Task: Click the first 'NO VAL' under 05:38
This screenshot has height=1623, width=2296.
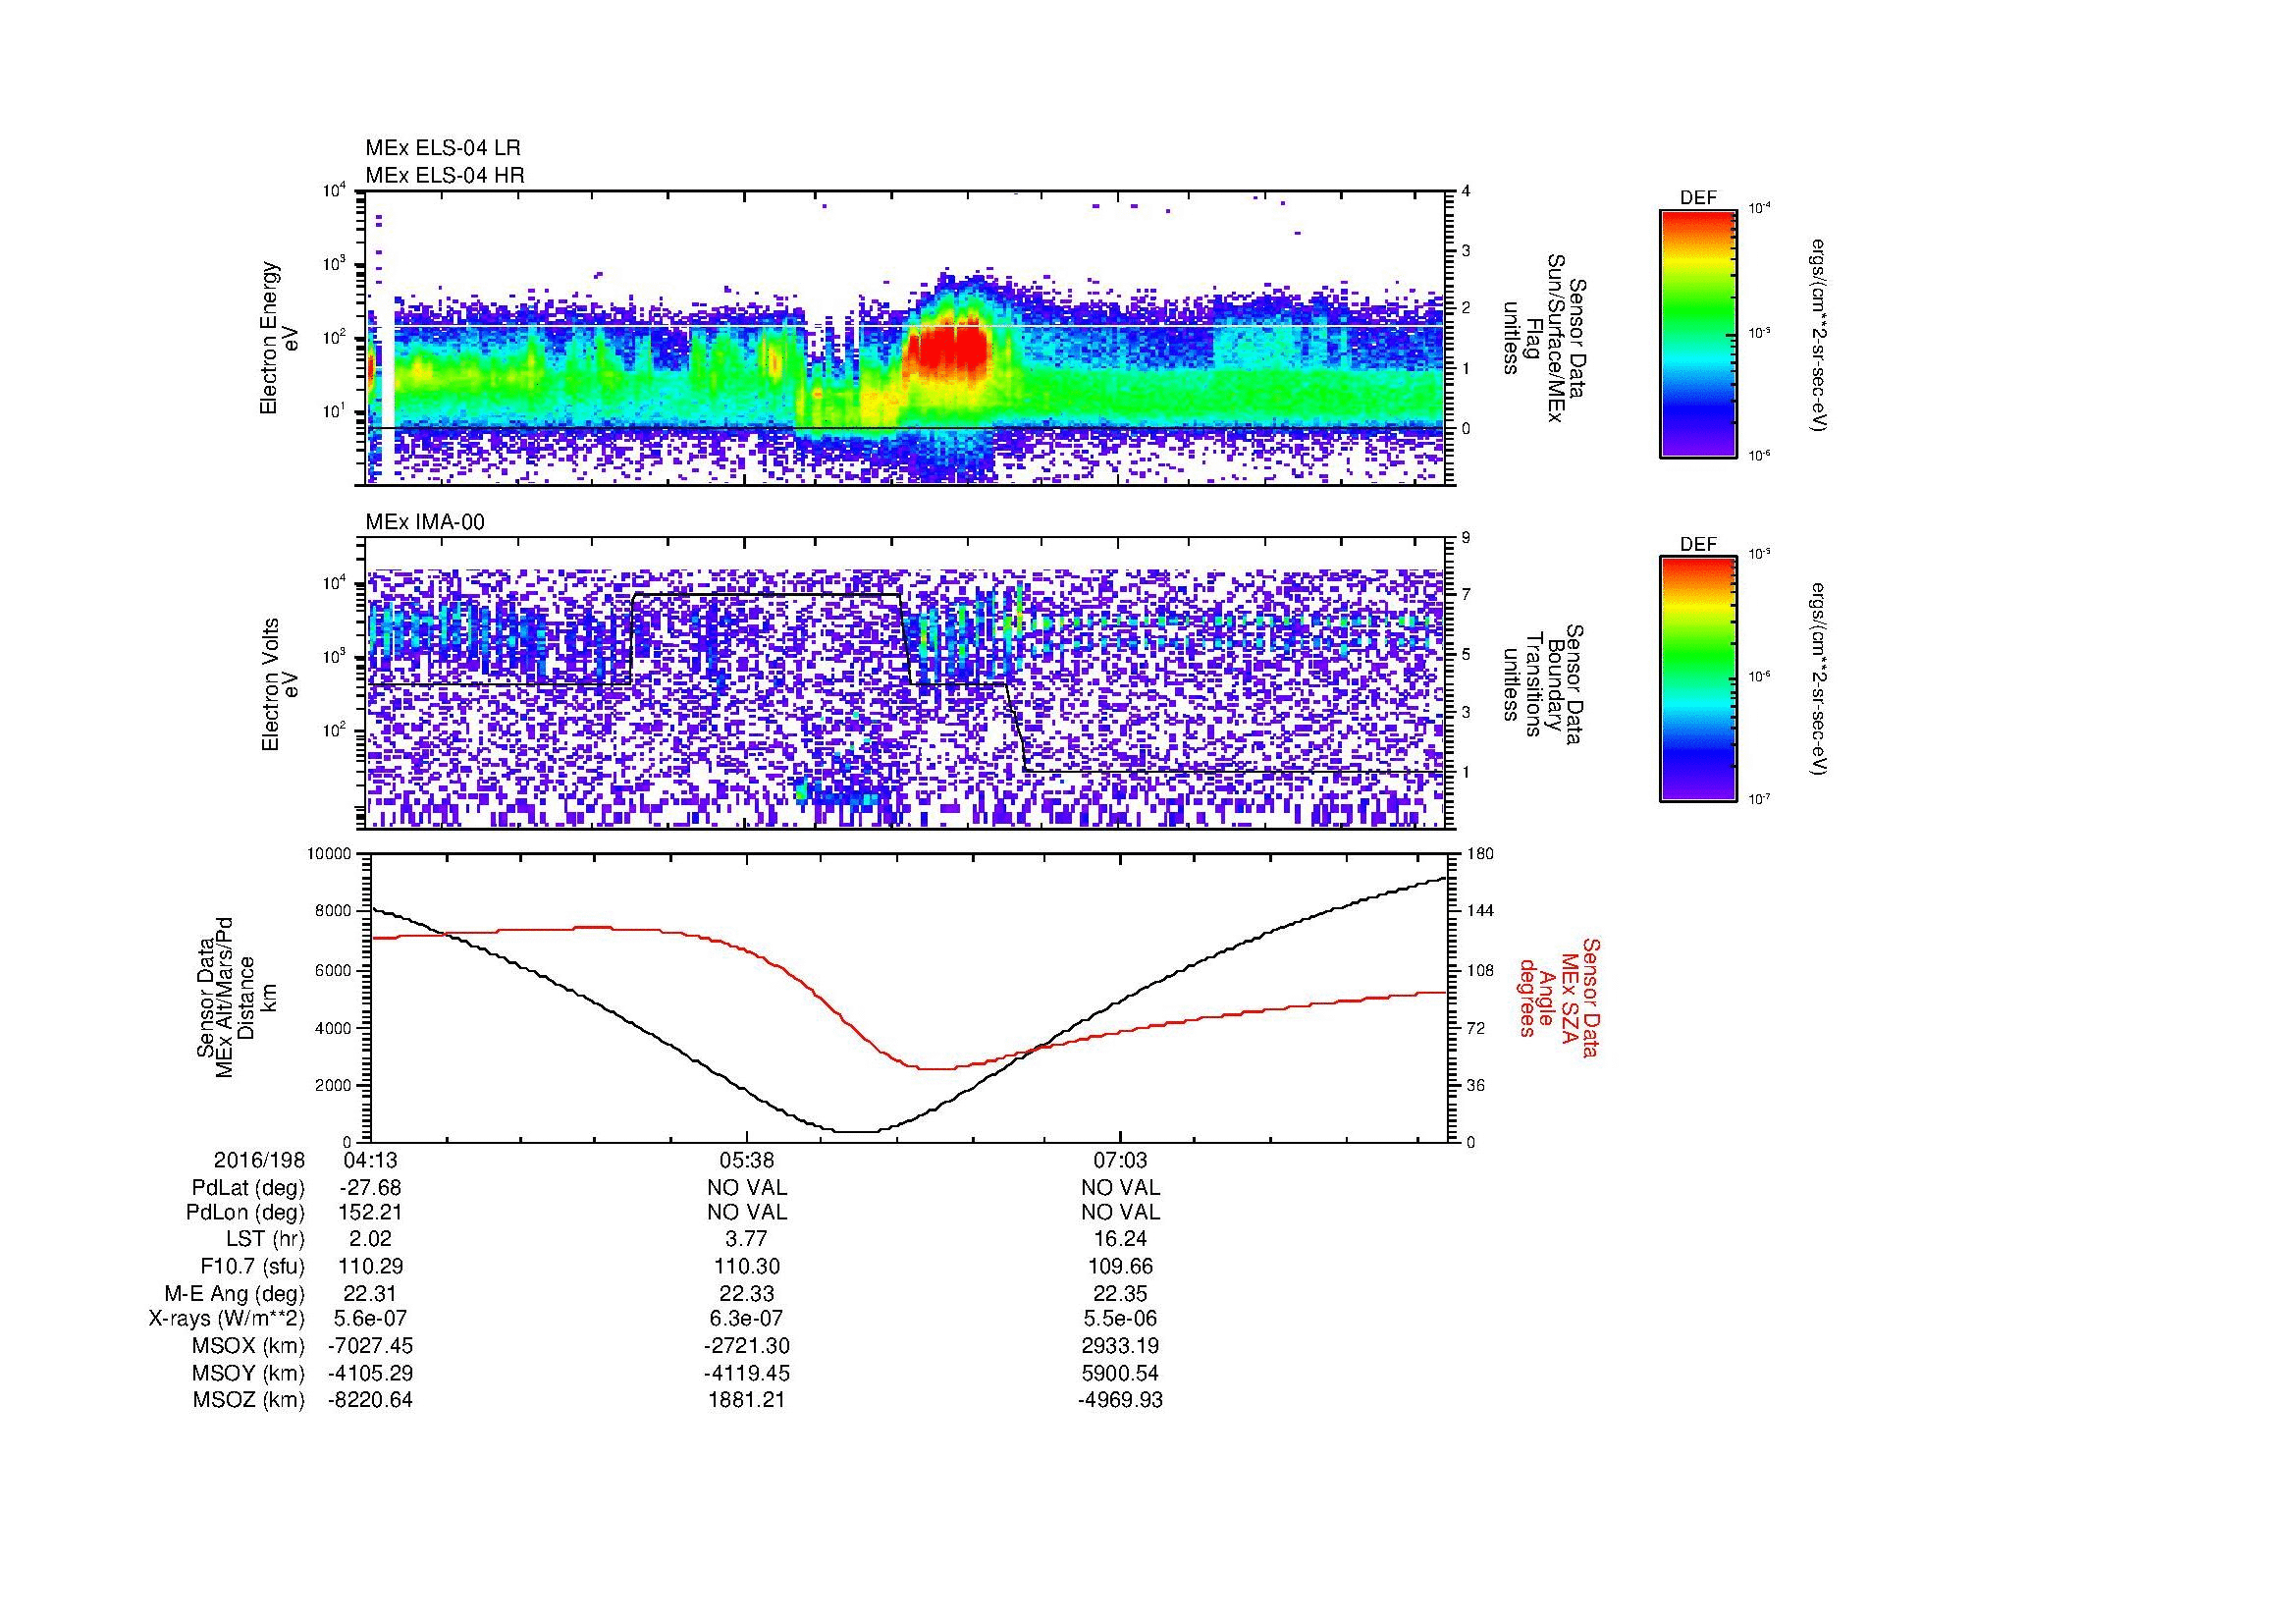Action: 747,1188
